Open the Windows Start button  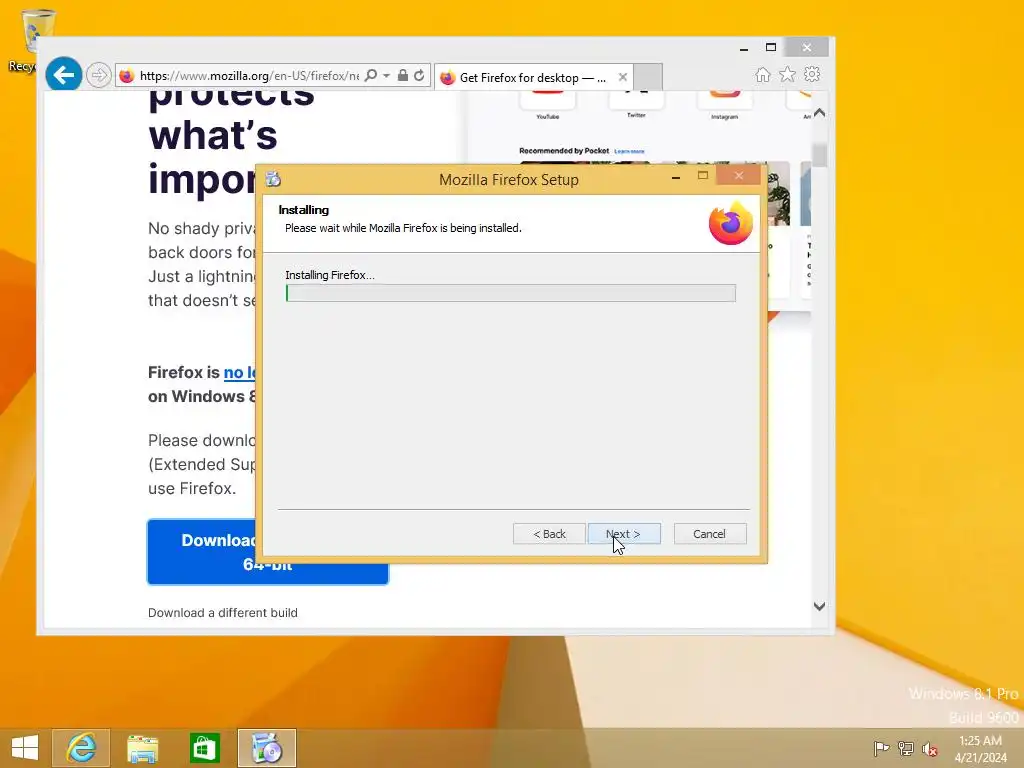click(x=25, y=748)
